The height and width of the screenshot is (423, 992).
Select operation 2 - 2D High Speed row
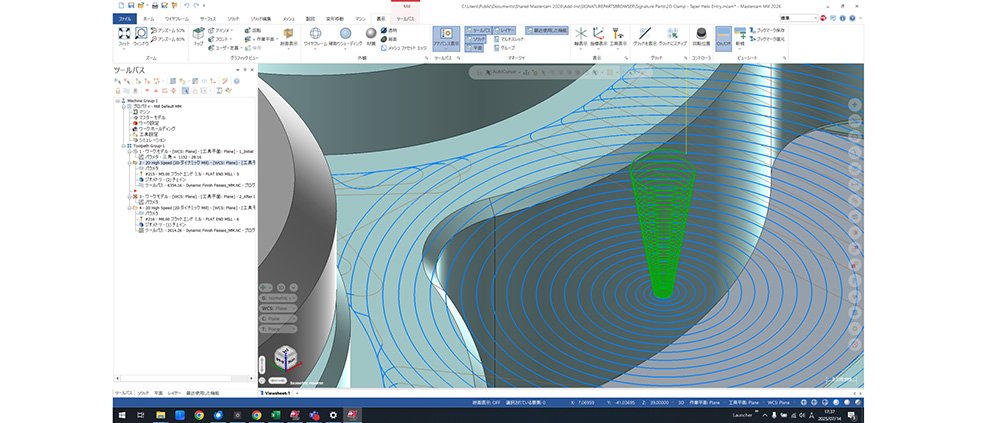[192, 162]
